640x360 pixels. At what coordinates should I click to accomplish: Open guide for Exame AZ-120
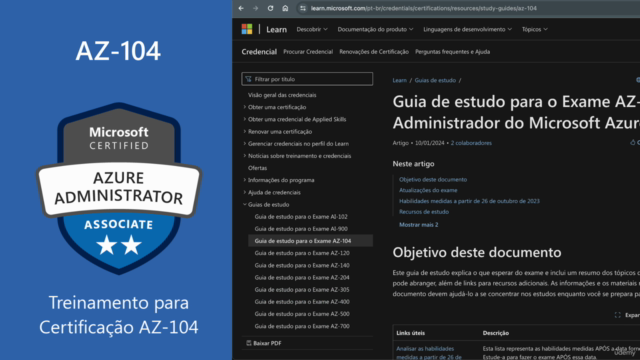[x=302, y=253]
